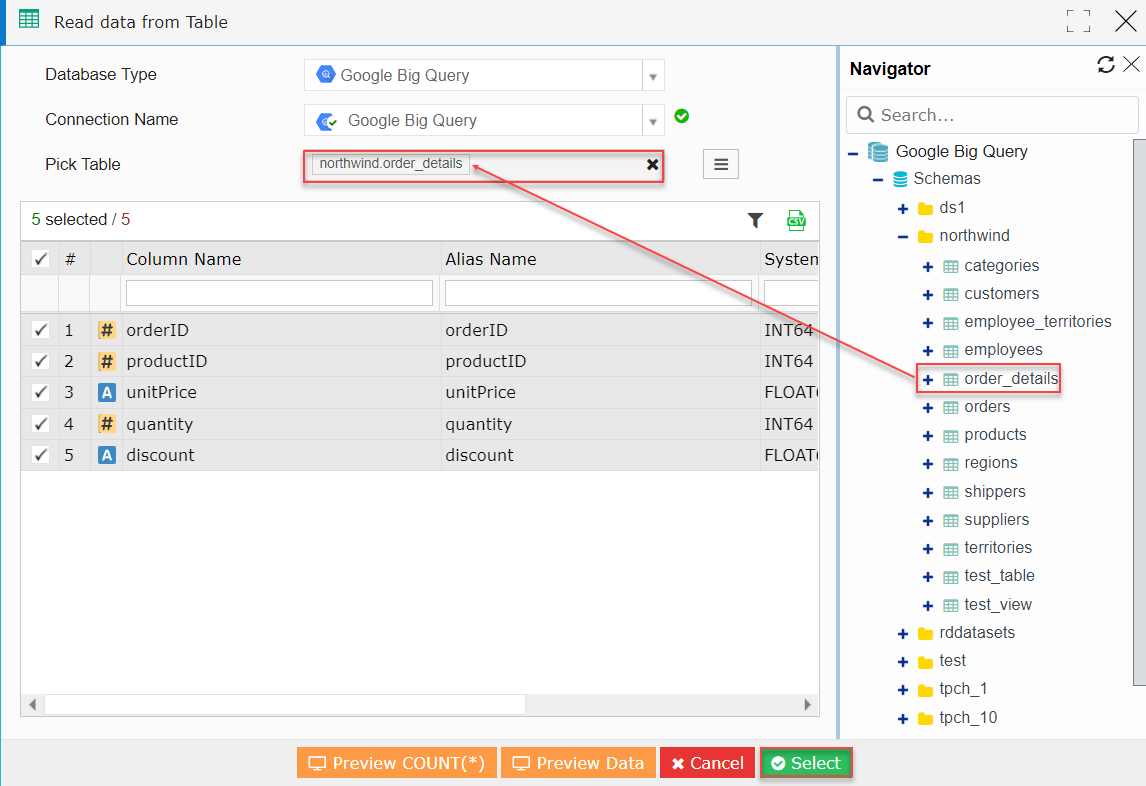Image resolution: width=1146 pixels, height=786 pixels.
Task: Toggle fullscreen for the dialog
Action: pyautogui.click(x=1078, y=21)
